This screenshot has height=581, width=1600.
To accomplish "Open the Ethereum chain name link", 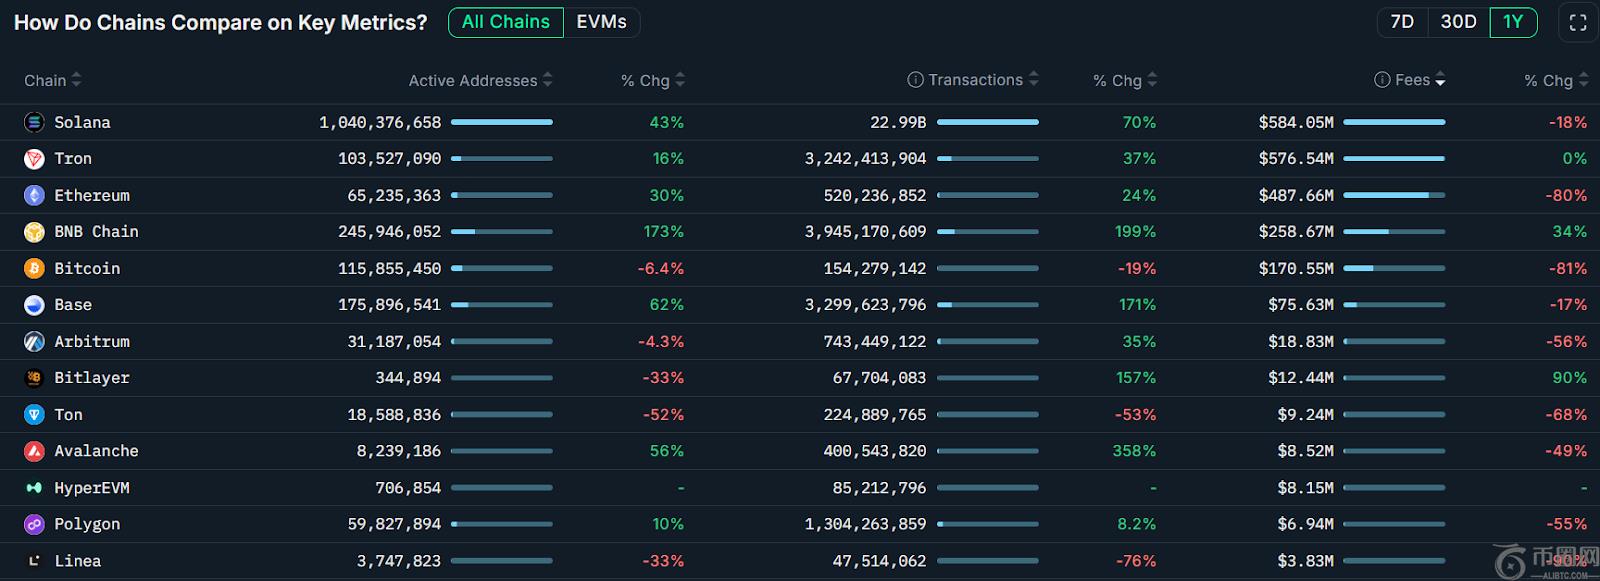I will 92,195.
